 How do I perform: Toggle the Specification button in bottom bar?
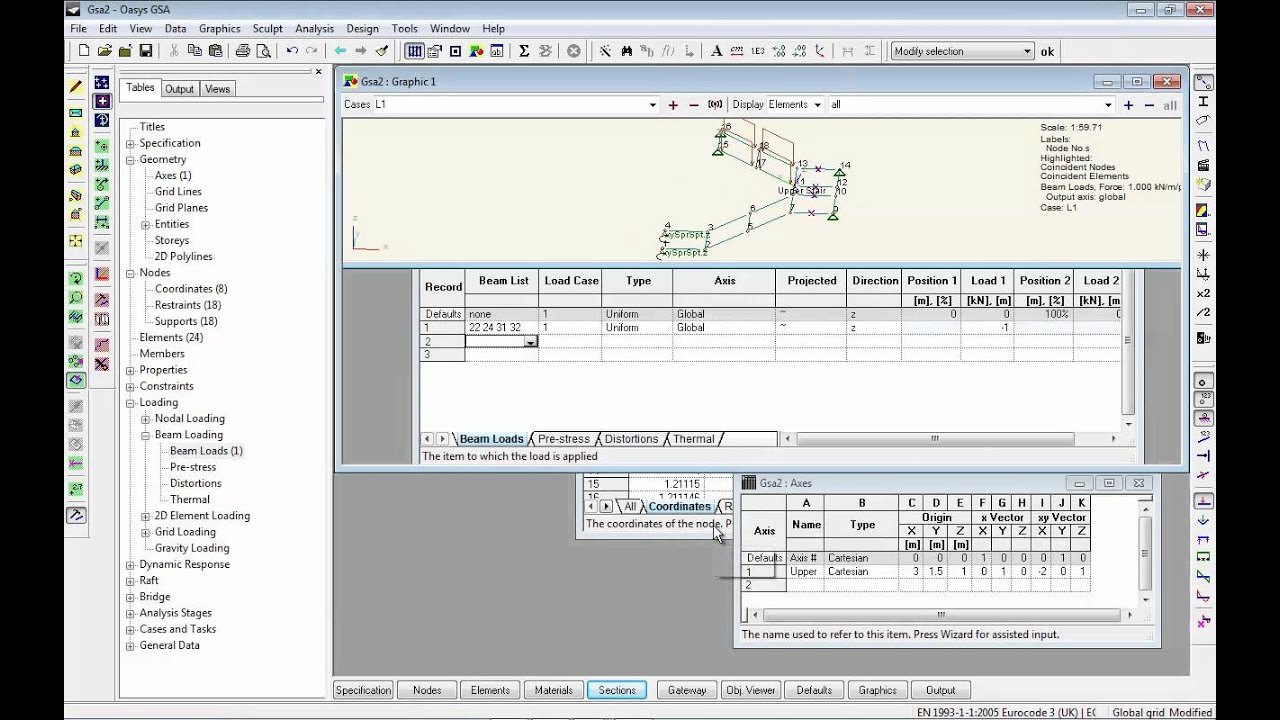[x=363, y=690]
